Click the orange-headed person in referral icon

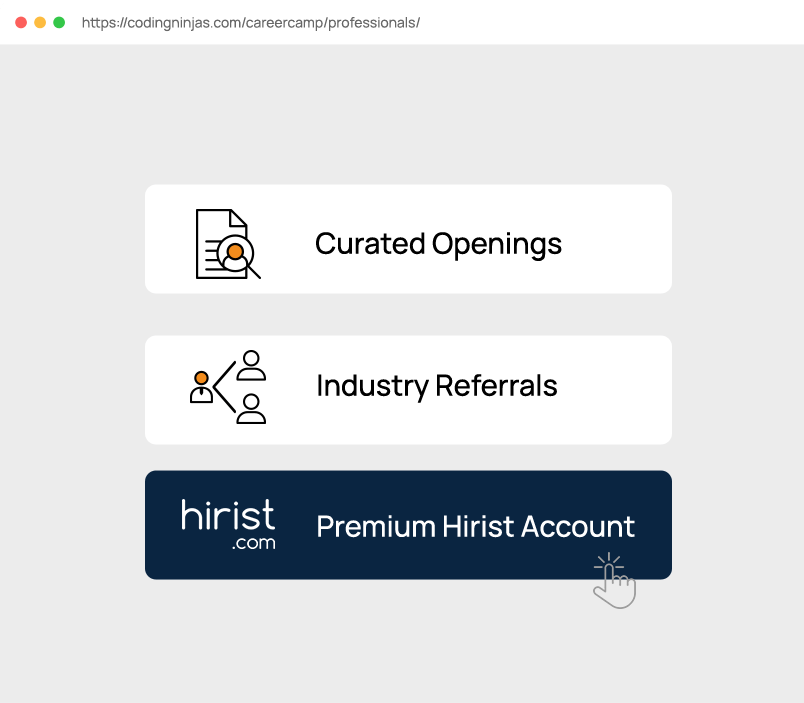pos(202,387)
